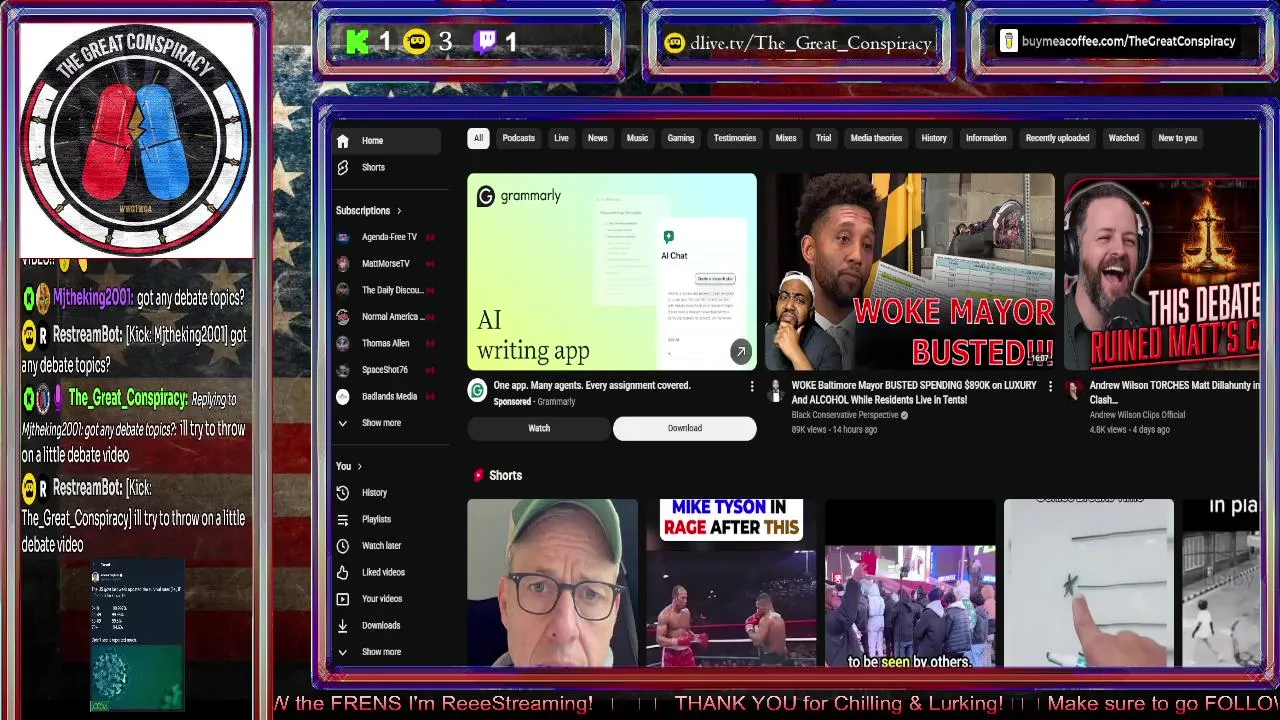1280x720 pixels.
Task: Select the Recently uploaded filter chip
Action: point(1057,138)
